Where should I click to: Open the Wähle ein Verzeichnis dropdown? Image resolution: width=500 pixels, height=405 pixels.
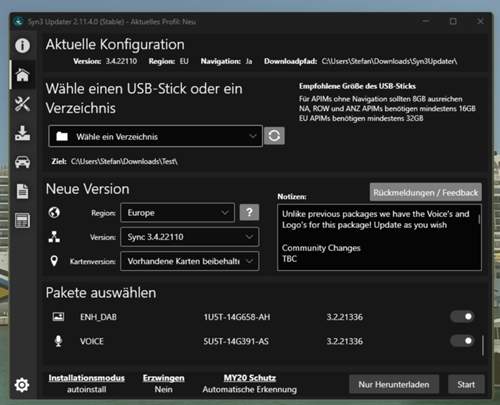155,136
